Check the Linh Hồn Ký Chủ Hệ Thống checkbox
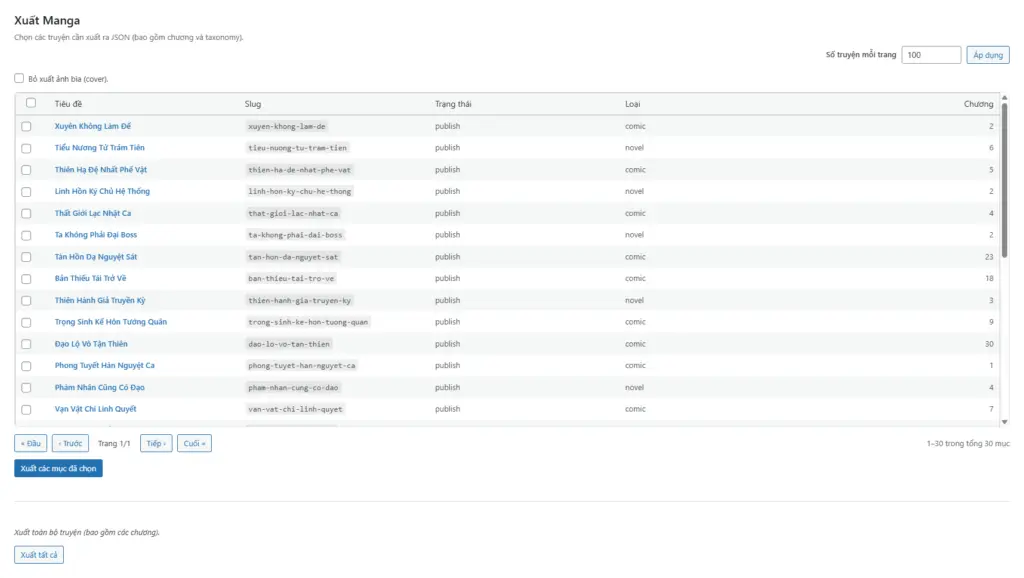 pos(26,192)
